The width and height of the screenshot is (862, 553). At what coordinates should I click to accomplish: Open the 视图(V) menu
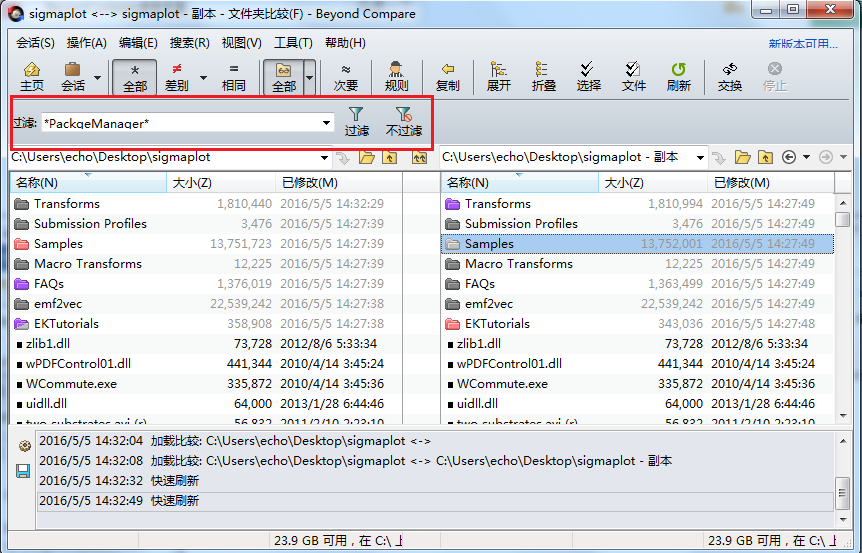coord(241,43)
